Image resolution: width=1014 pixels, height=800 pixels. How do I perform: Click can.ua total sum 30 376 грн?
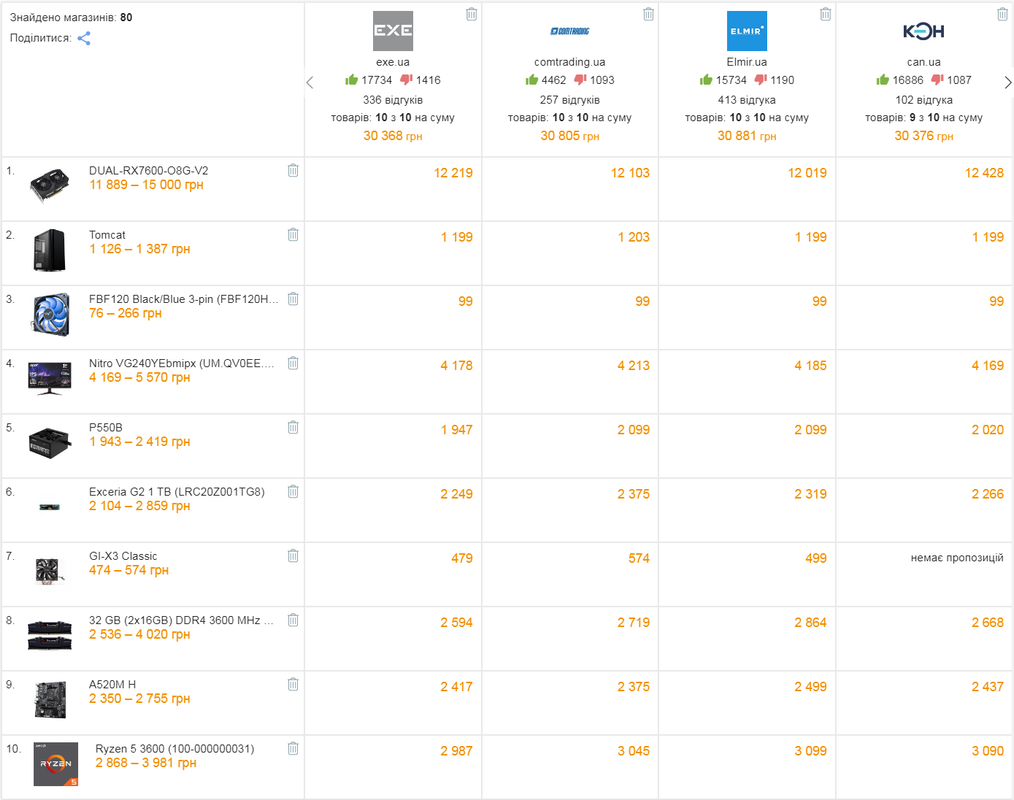(923, 136)
